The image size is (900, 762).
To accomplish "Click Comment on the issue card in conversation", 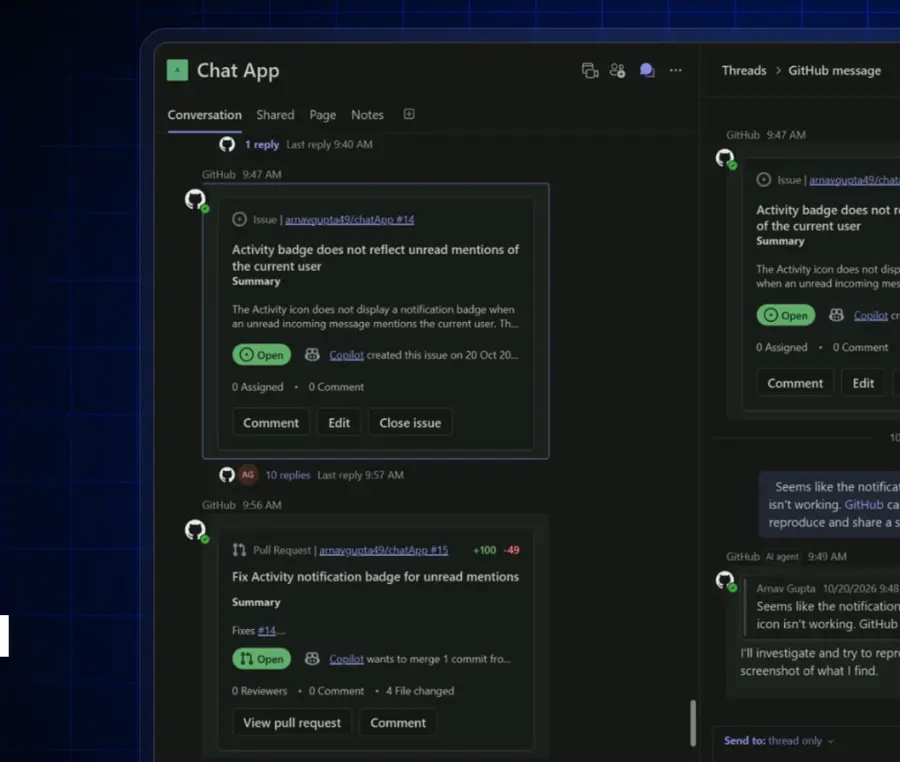I will (271, 422).
